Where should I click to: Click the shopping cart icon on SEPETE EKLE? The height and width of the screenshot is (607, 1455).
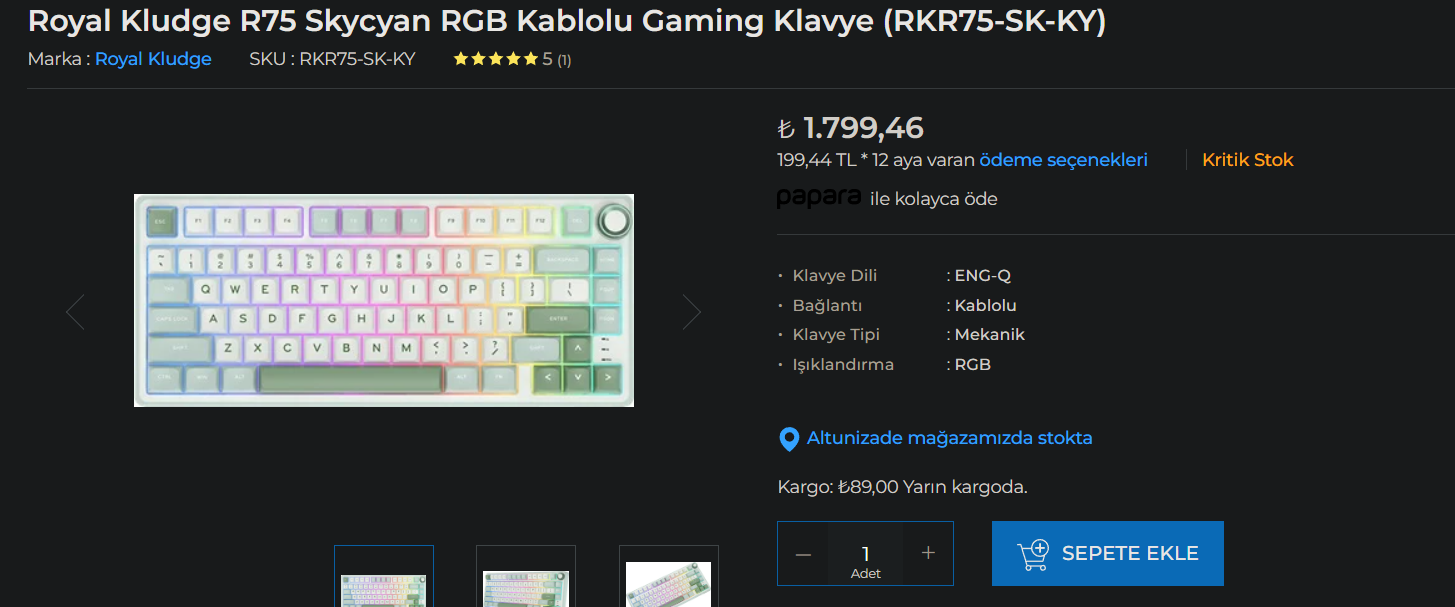point(1033,554)
